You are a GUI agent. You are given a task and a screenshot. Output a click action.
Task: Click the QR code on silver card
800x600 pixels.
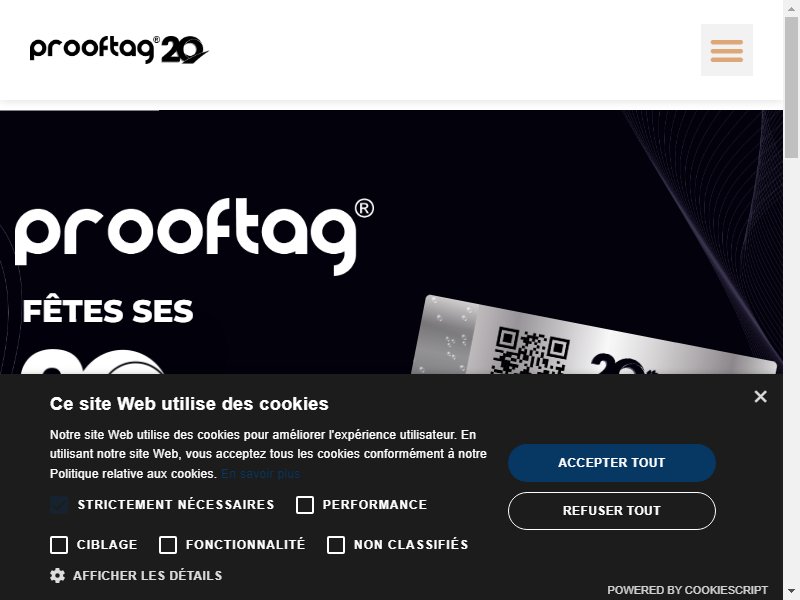[531, 351]
